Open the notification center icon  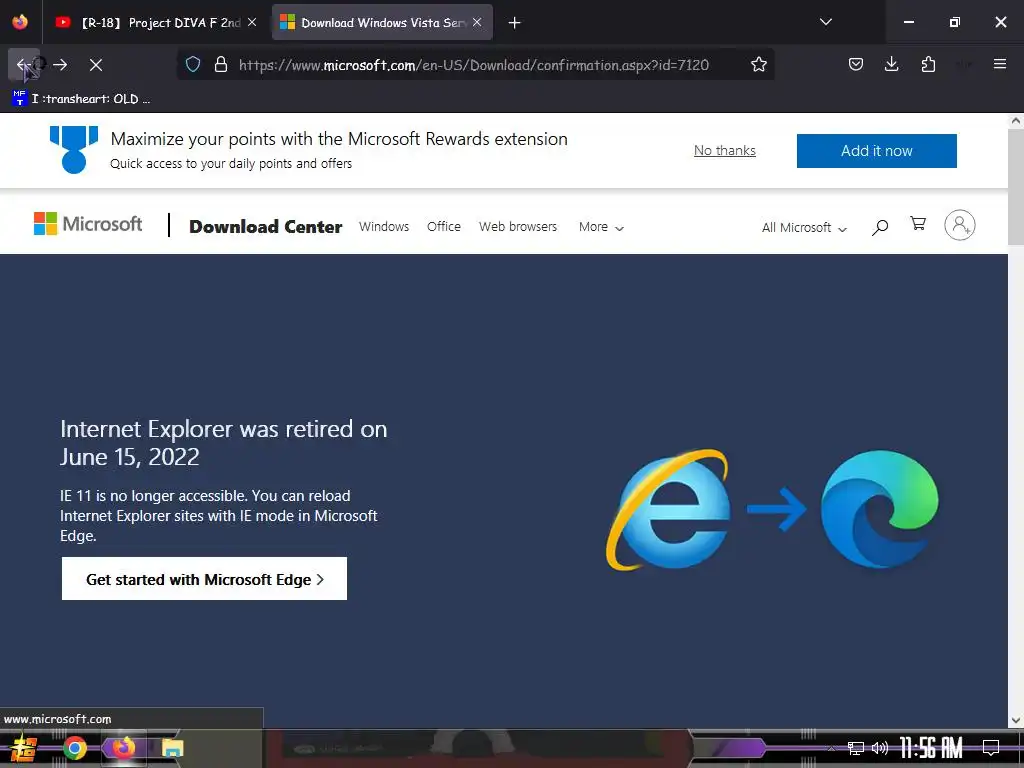click(991, 748)
